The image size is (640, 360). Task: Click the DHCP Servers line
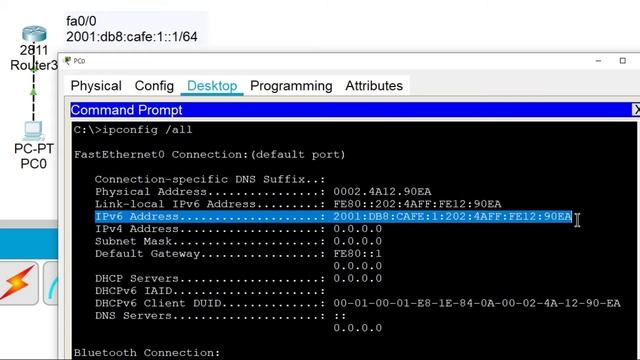tap(238, 278)
